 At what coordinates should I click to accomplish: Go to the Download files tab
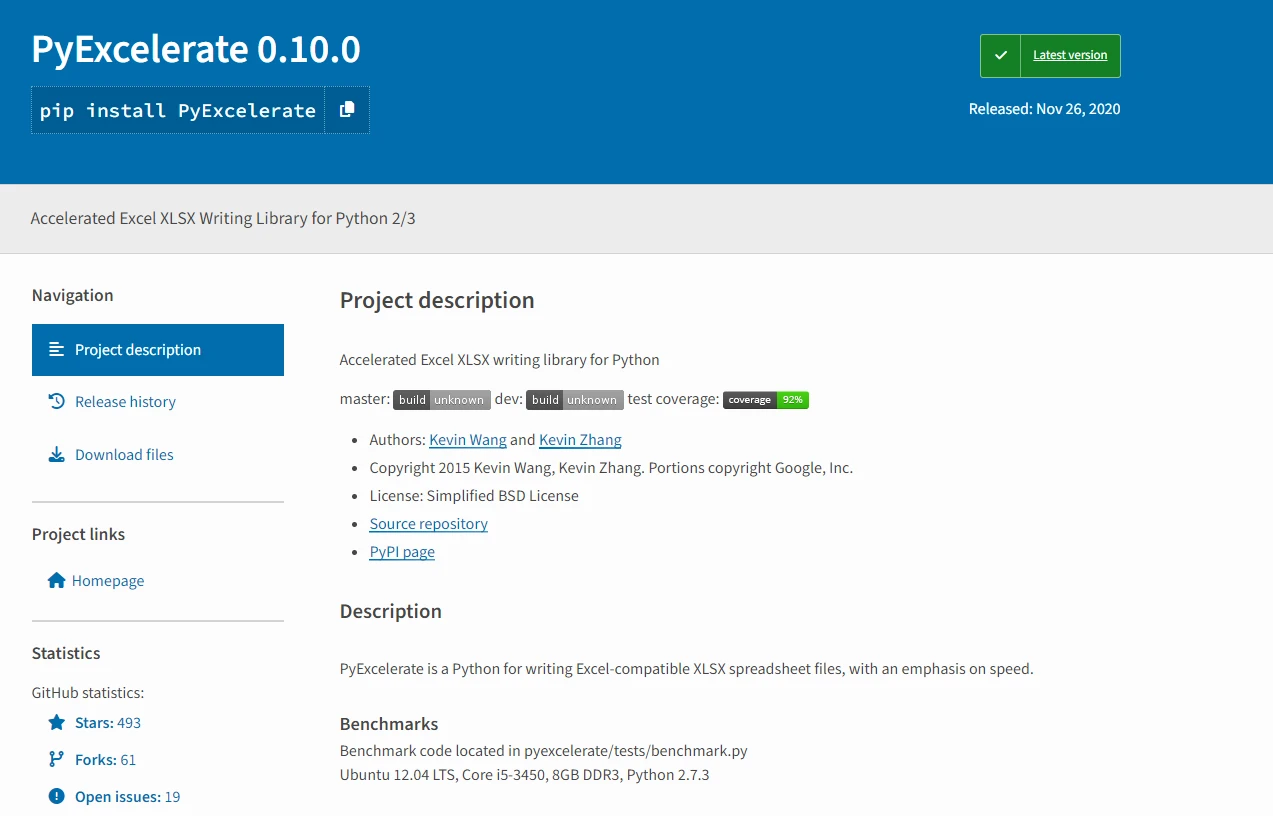pos(124,455)
